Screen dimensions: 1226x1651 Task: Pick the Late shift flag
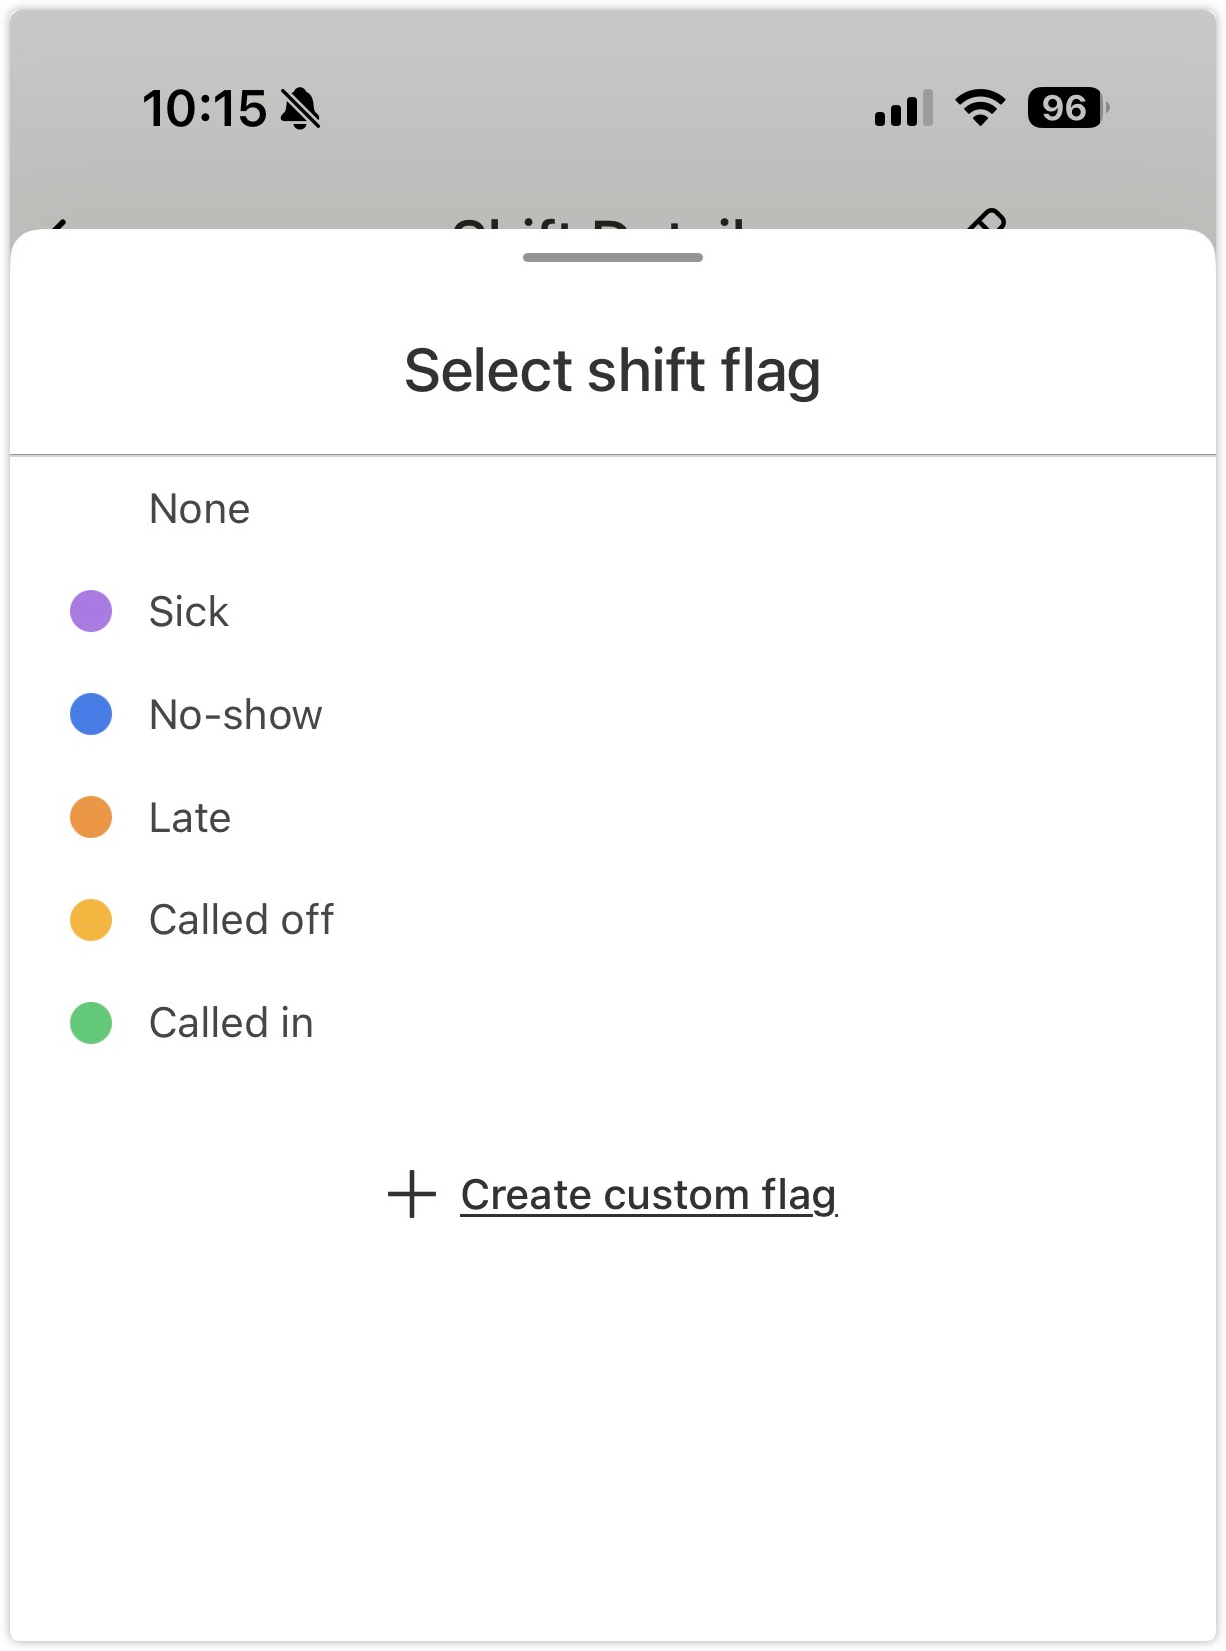tap(612, 818)
